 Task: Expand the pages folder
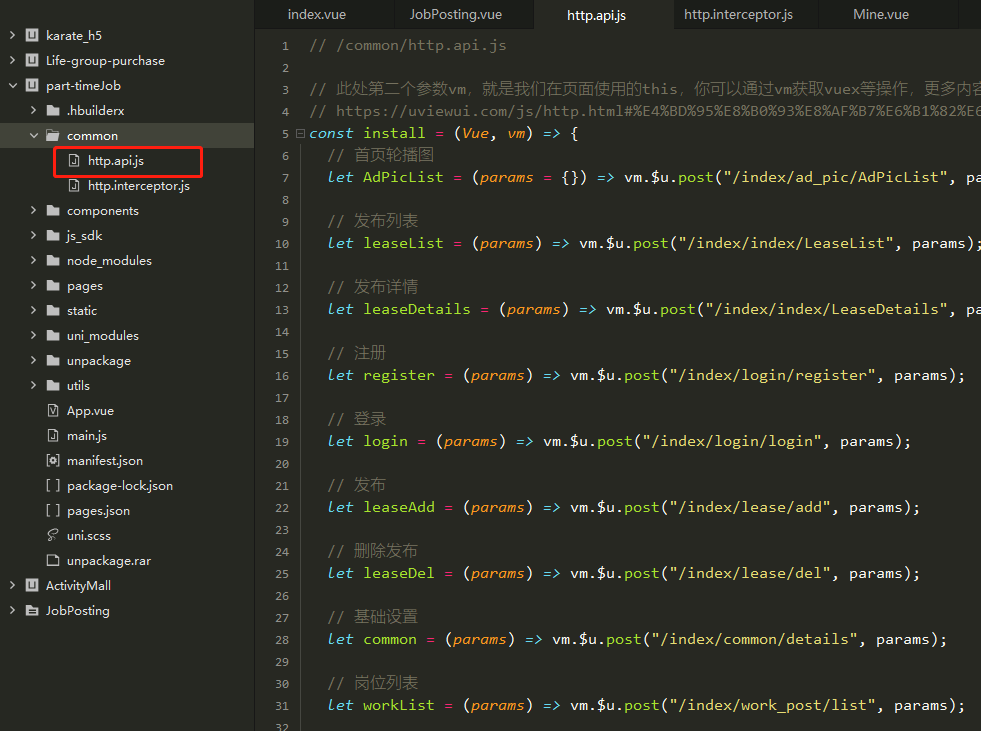[33, 285]
